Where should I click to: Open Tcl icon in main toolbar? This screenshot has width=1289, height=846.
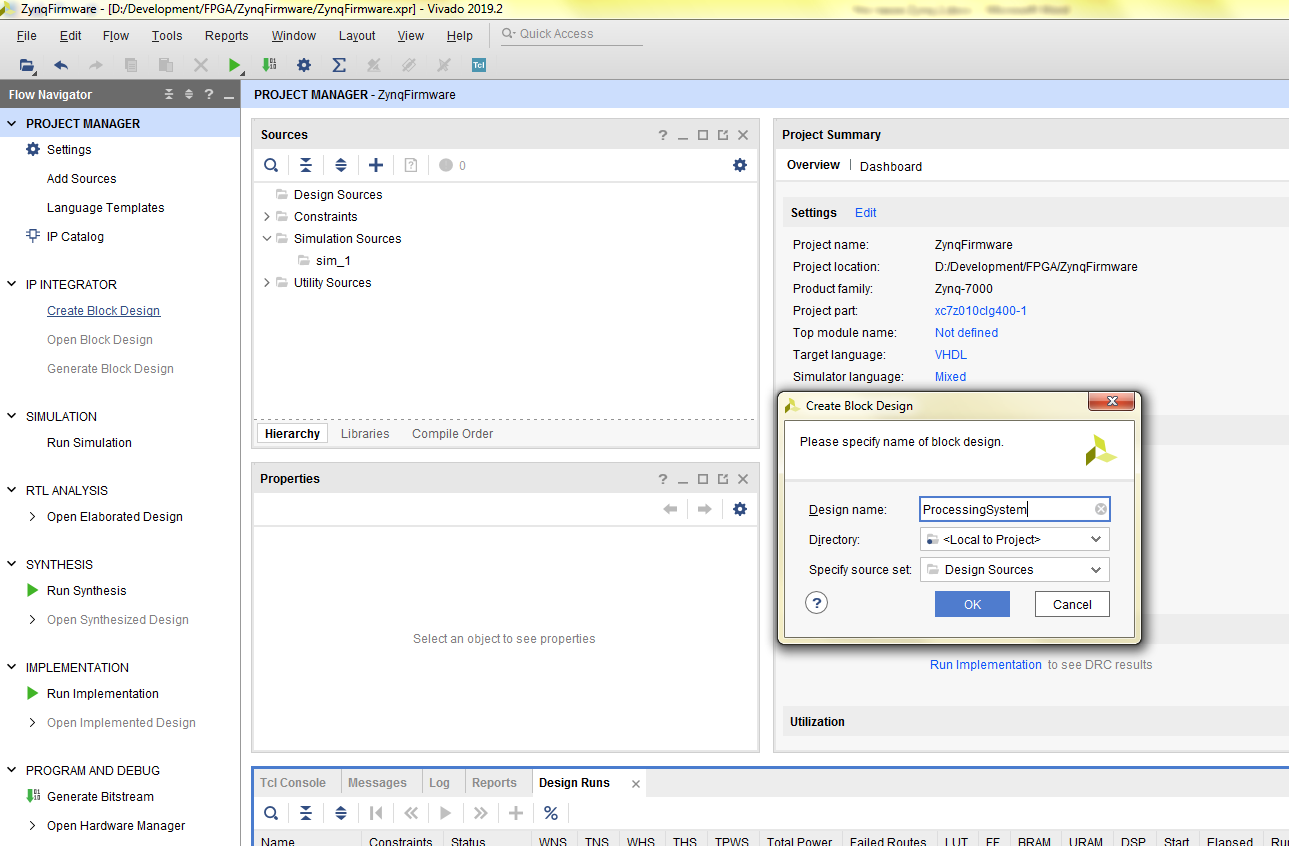(x=479, y=65)
